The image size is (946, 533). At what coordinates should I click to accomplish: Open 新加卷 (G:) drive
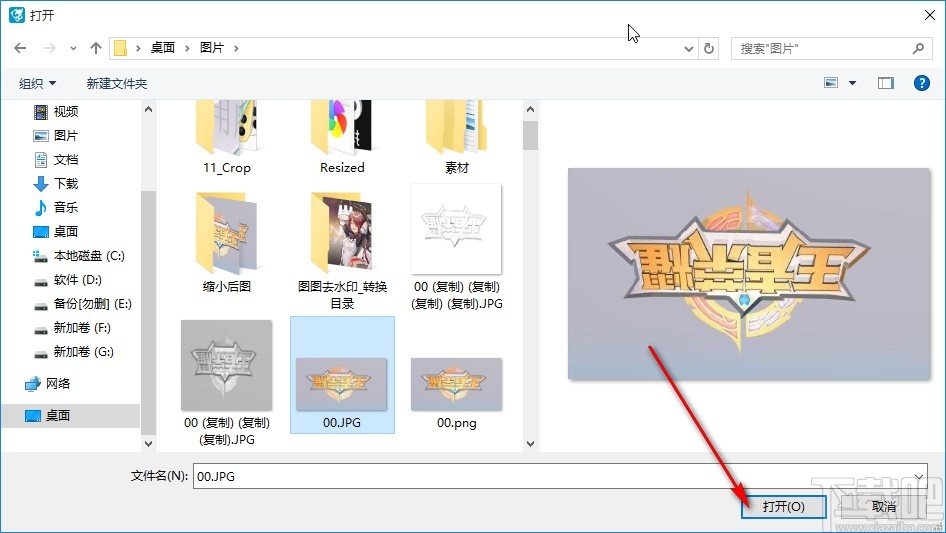pyautogui.click(x=83, y=351)
